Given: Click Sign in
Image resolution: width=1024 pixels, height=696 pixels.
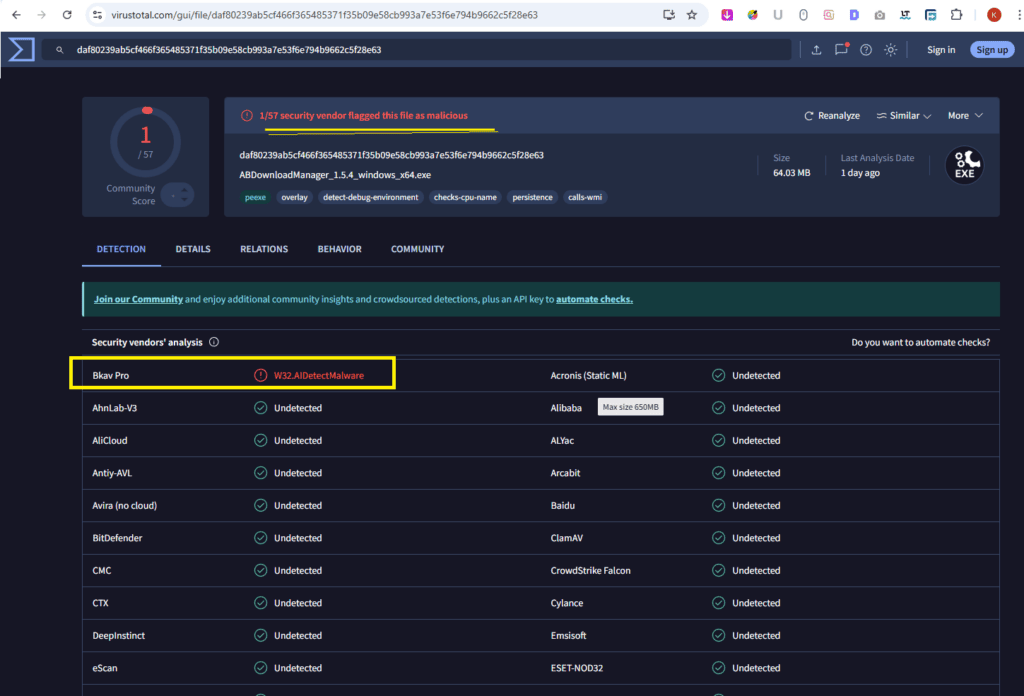Looking at the screenshot, I should coord(941,50).
